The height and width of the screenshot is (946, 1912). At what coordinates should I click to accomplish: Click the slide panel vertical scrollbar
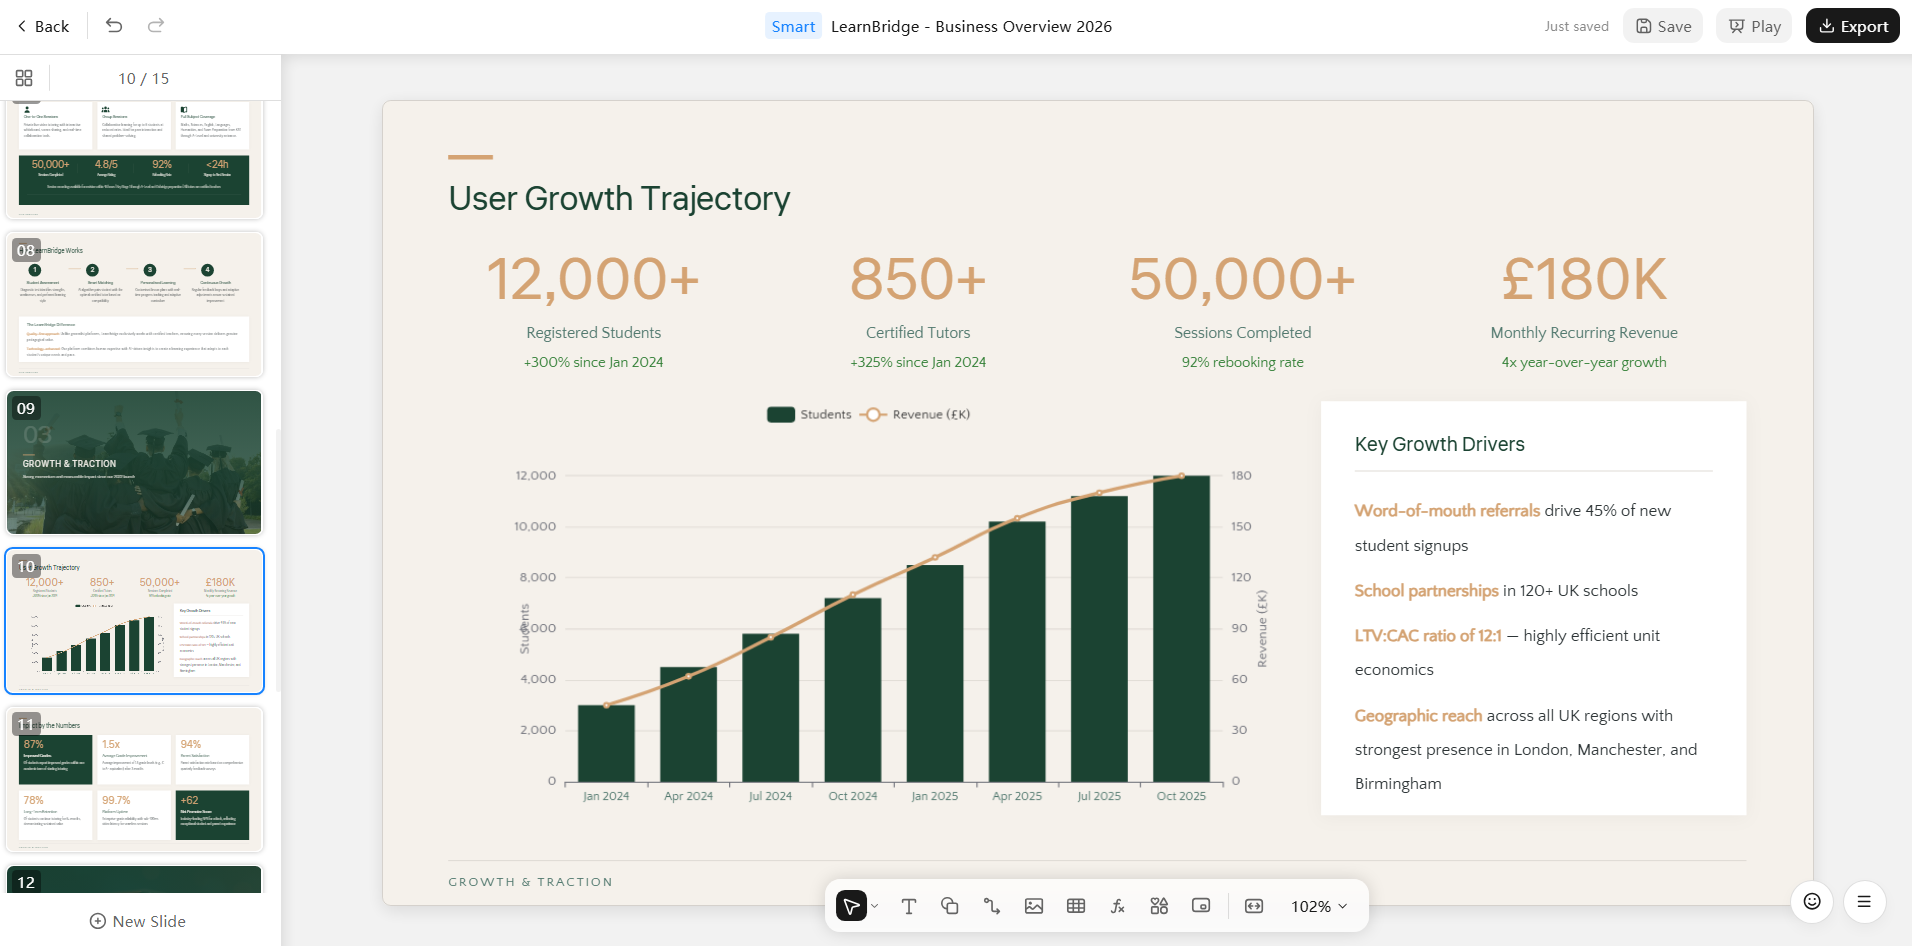[278, 560]
